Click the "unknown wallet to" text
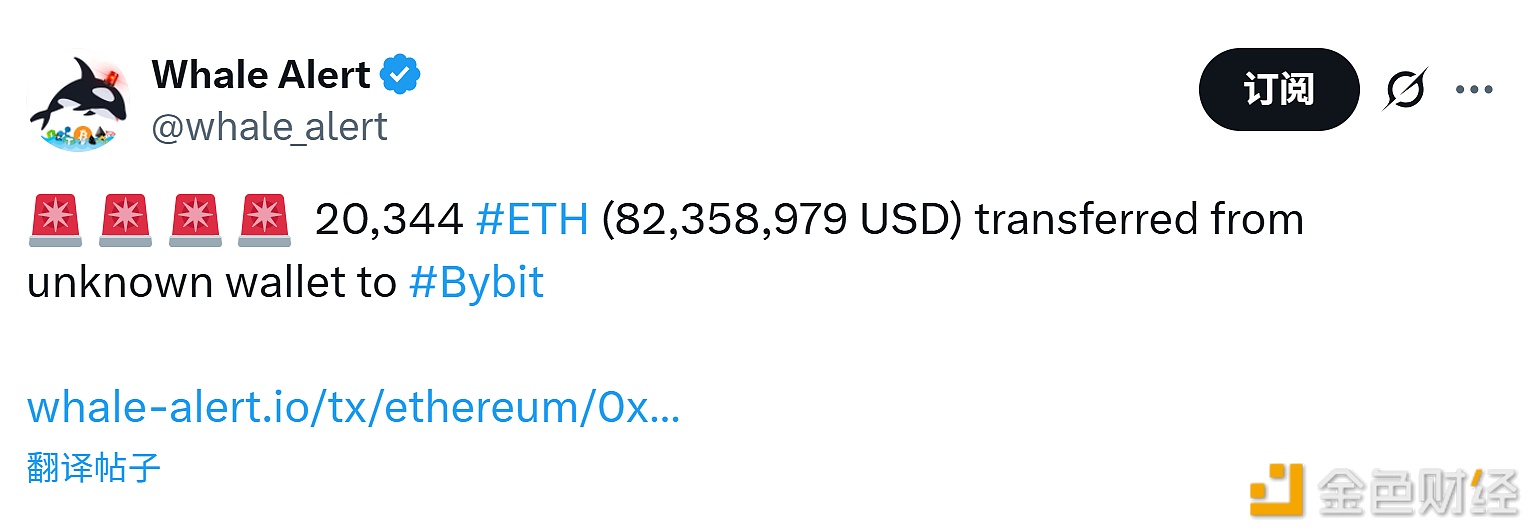The width and height of the screenshot is (1532, 530). pyautogui.click(x=211, y=284)
